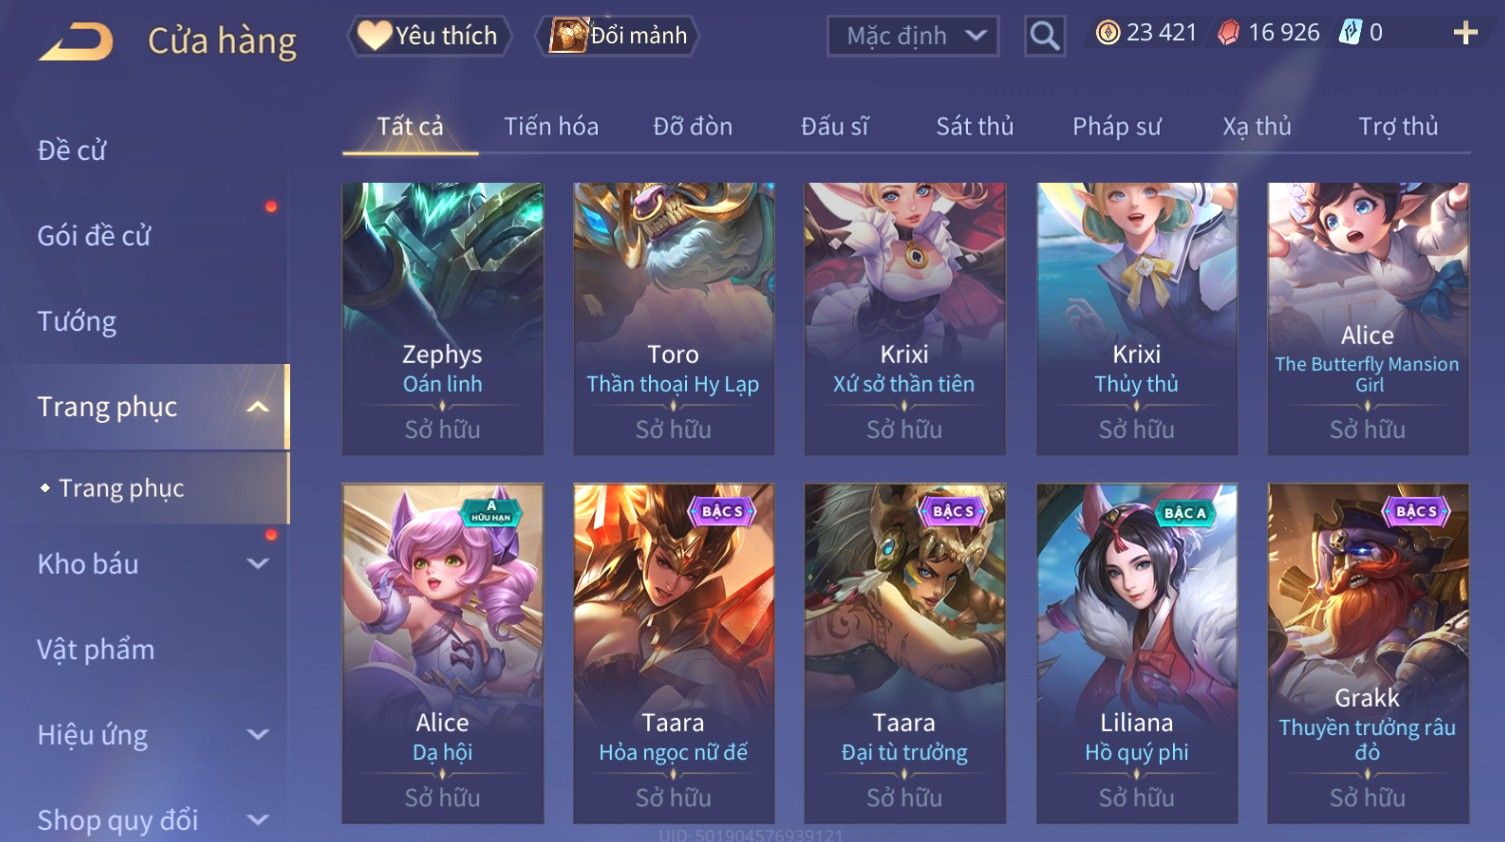Click the blue voucher currency icon
This screenshot has height=842, width=1505.
click(1350, 32)
